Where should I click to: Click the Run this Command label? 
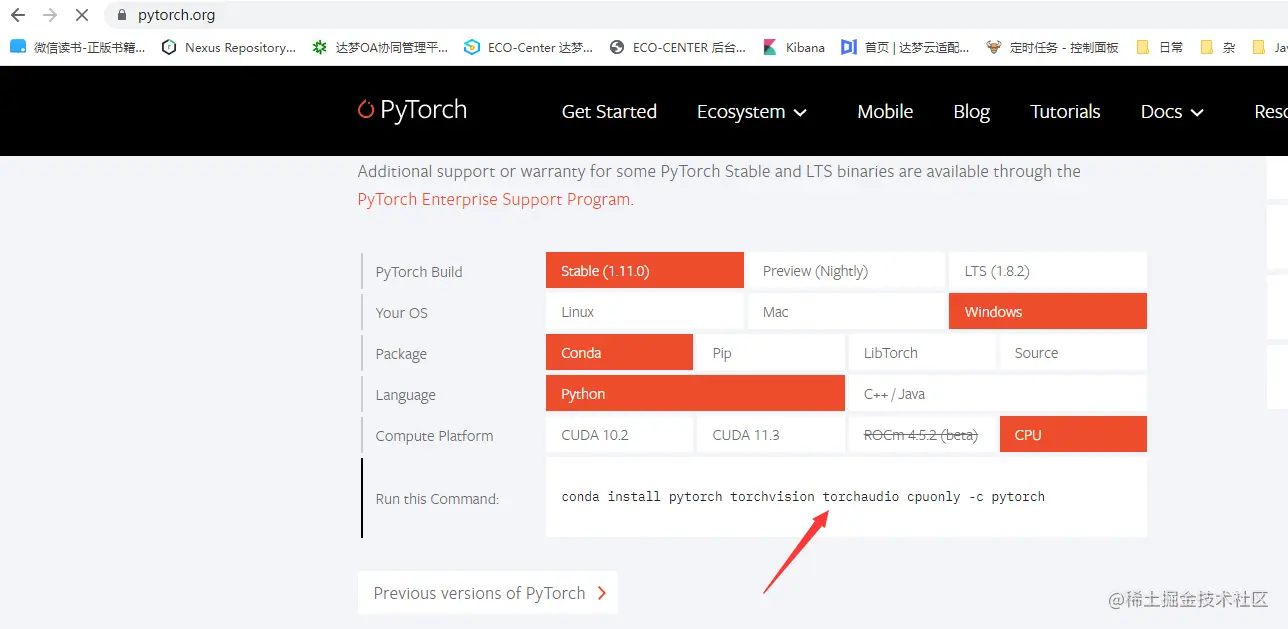(x=437, y=498)
